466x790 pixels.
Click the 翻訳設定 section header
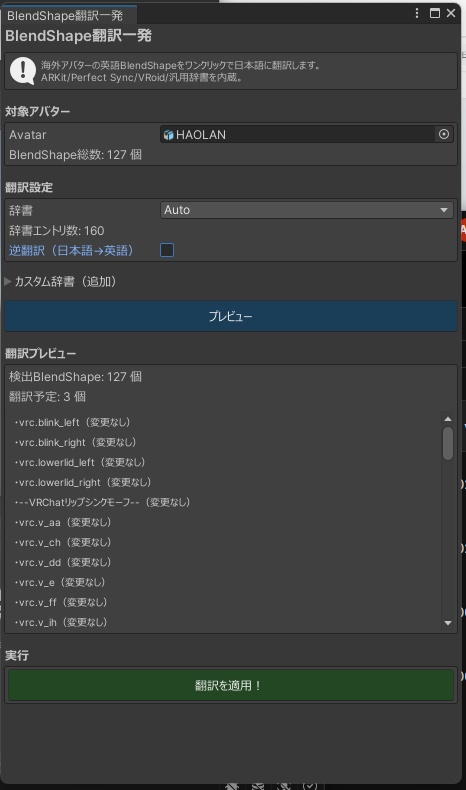(29, 187)
